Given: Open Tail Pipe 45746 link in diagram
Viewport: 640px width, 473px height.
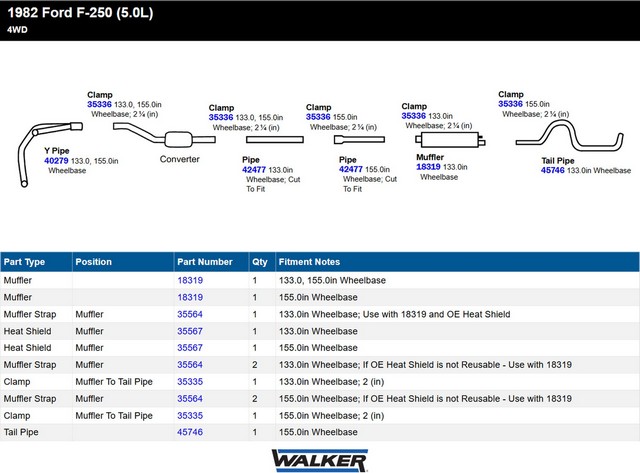Looking at the screenshot, I should (553, 170).
